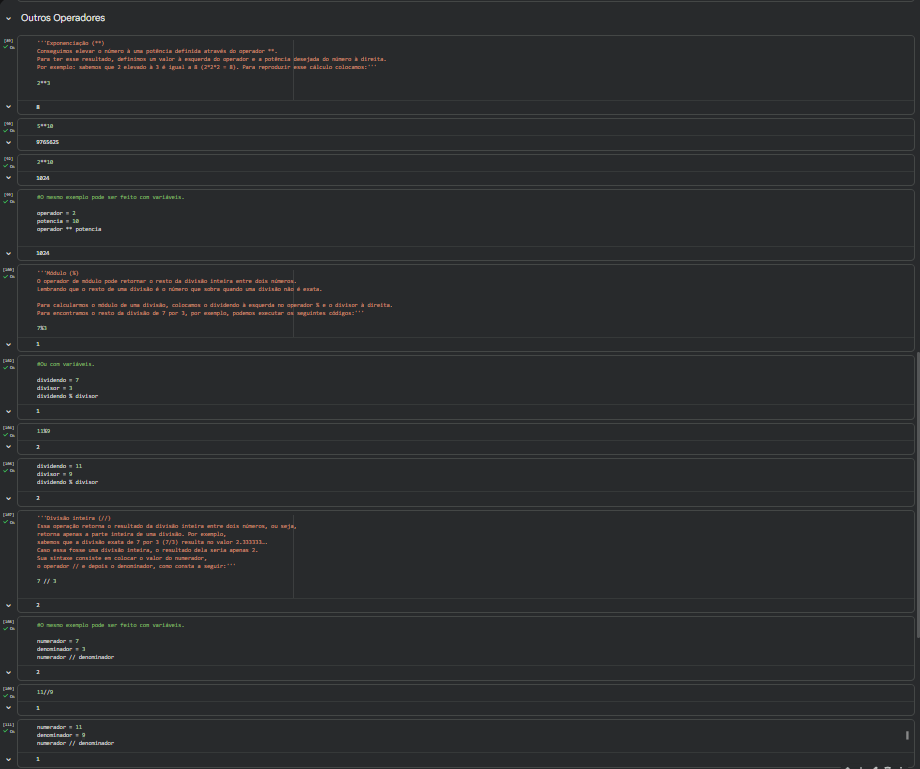920x769 pixels.
Task: Click the 2**10 code line
Action: (x=45, y=162)
